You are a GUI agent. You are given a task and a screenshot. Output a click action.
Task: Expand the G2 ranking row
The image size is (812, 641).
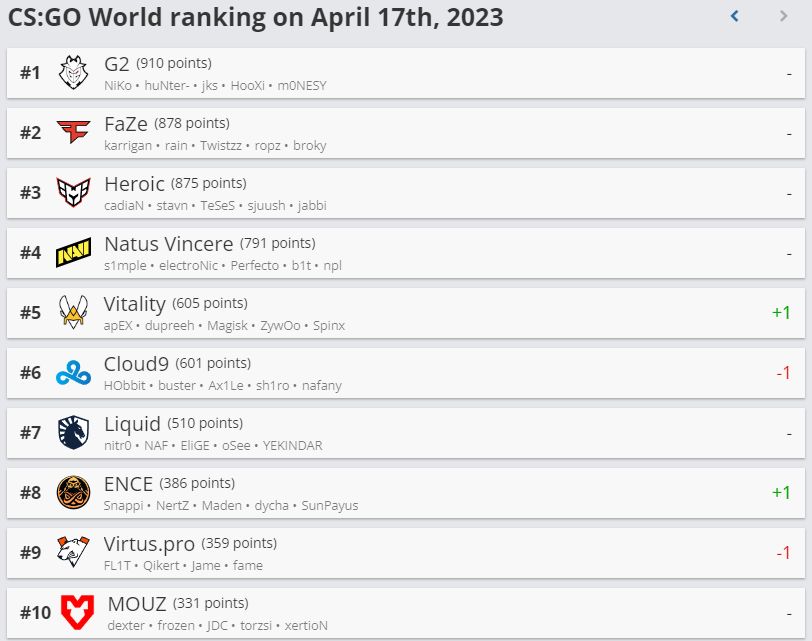(405, 73)
